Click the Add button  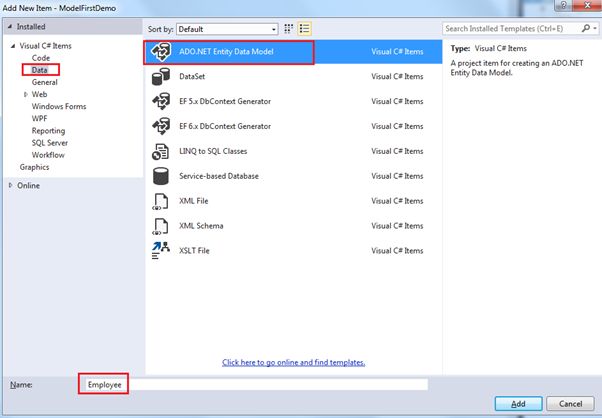coord(518,404)
